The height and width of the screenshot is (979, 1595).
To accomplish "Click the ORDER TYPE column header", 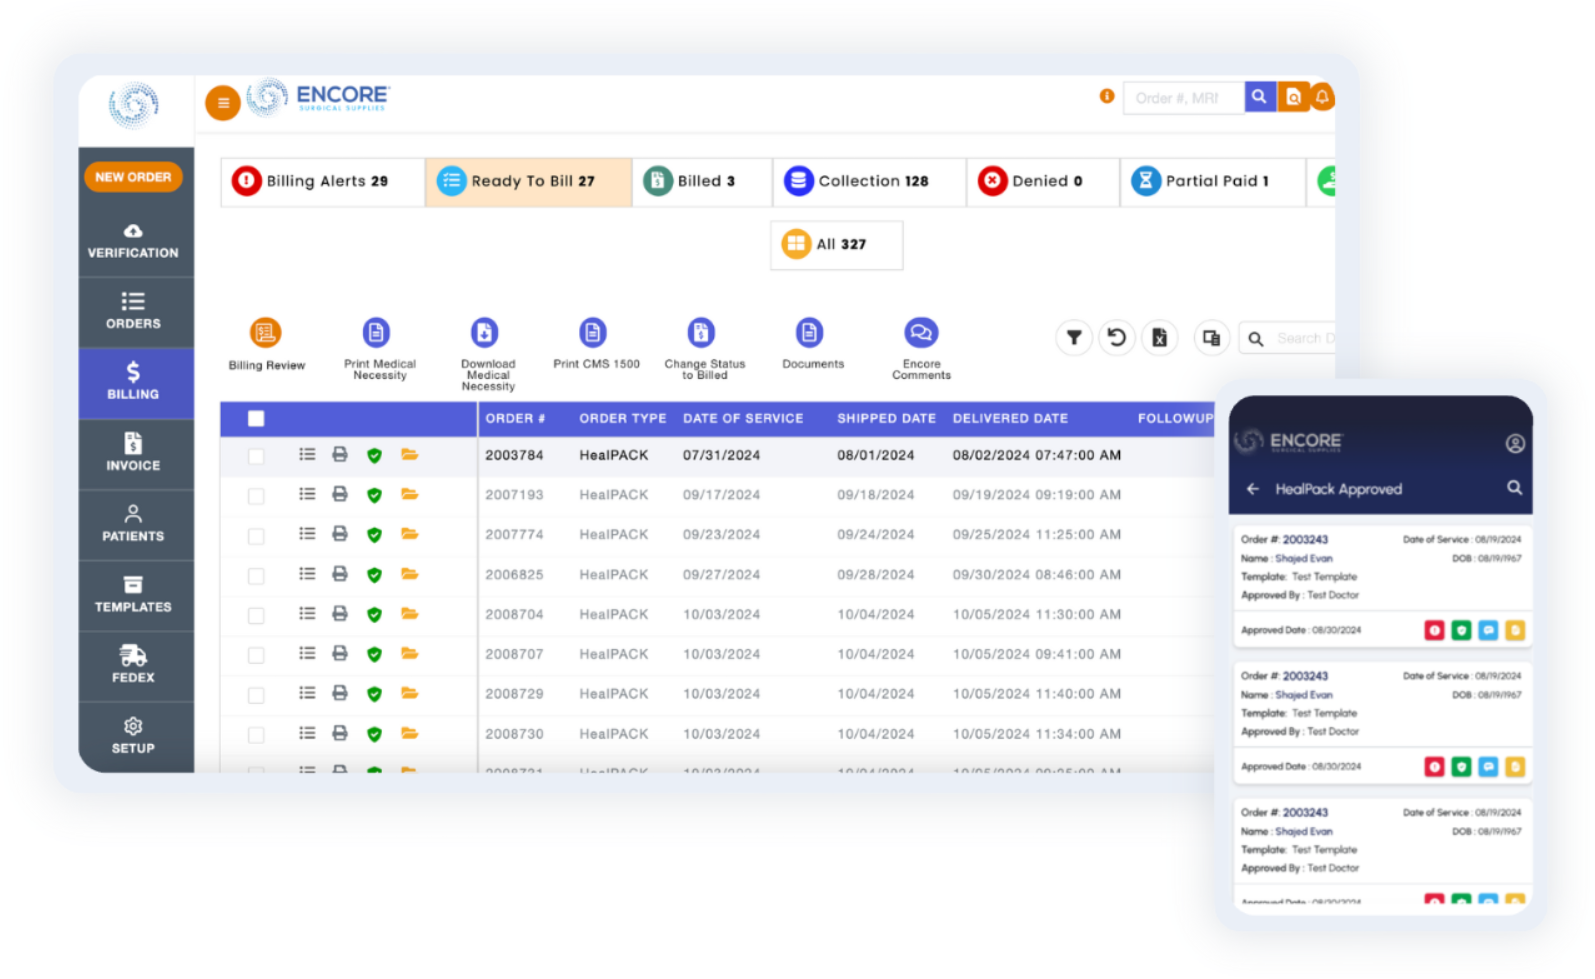I will (622, 419).
